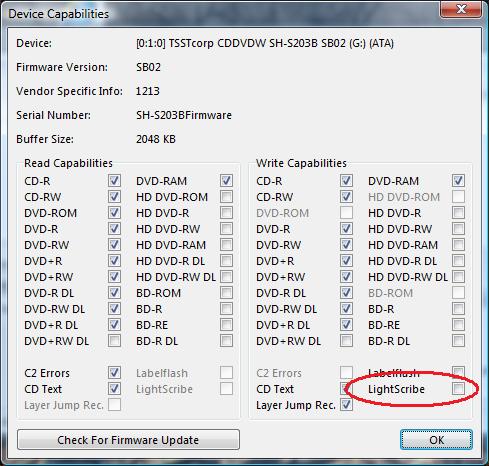Toggle BD-RE checkbox under Write Capabilities
Screen dimensions: 489x466
(x=458, y=325)
